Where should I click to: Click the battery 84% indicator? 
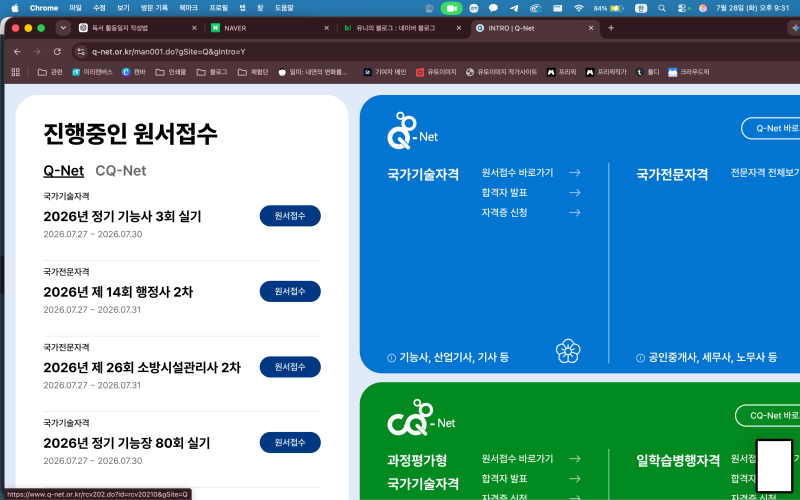[x=608, y=8]
